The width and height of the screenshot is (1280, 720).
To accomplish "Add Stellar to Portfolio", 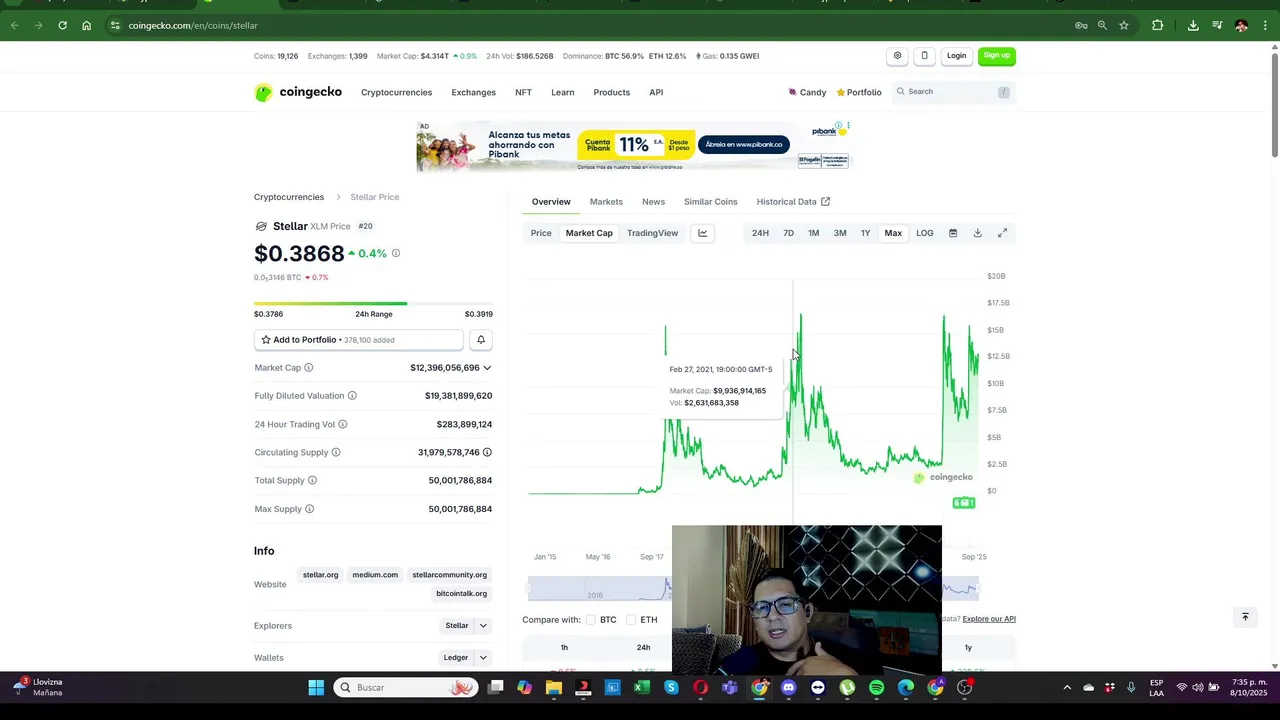I will [x=359, y=340].
